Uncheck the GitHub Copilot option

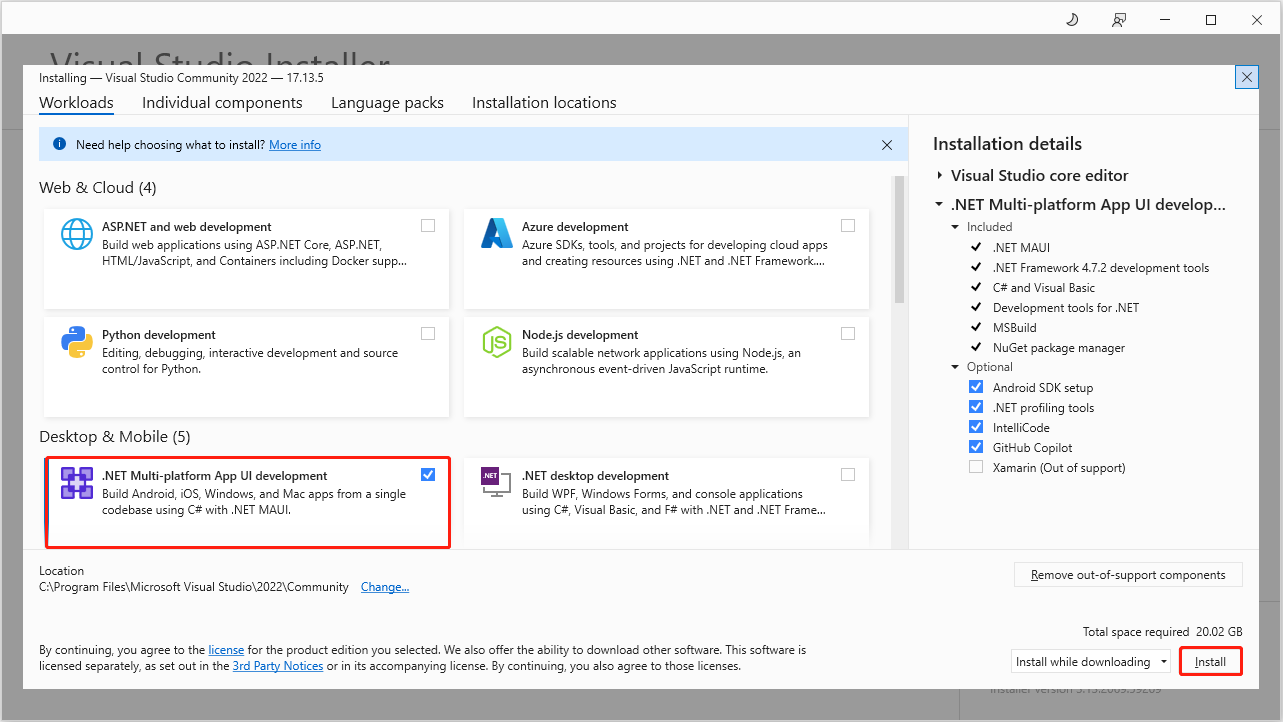click(976, 447)
